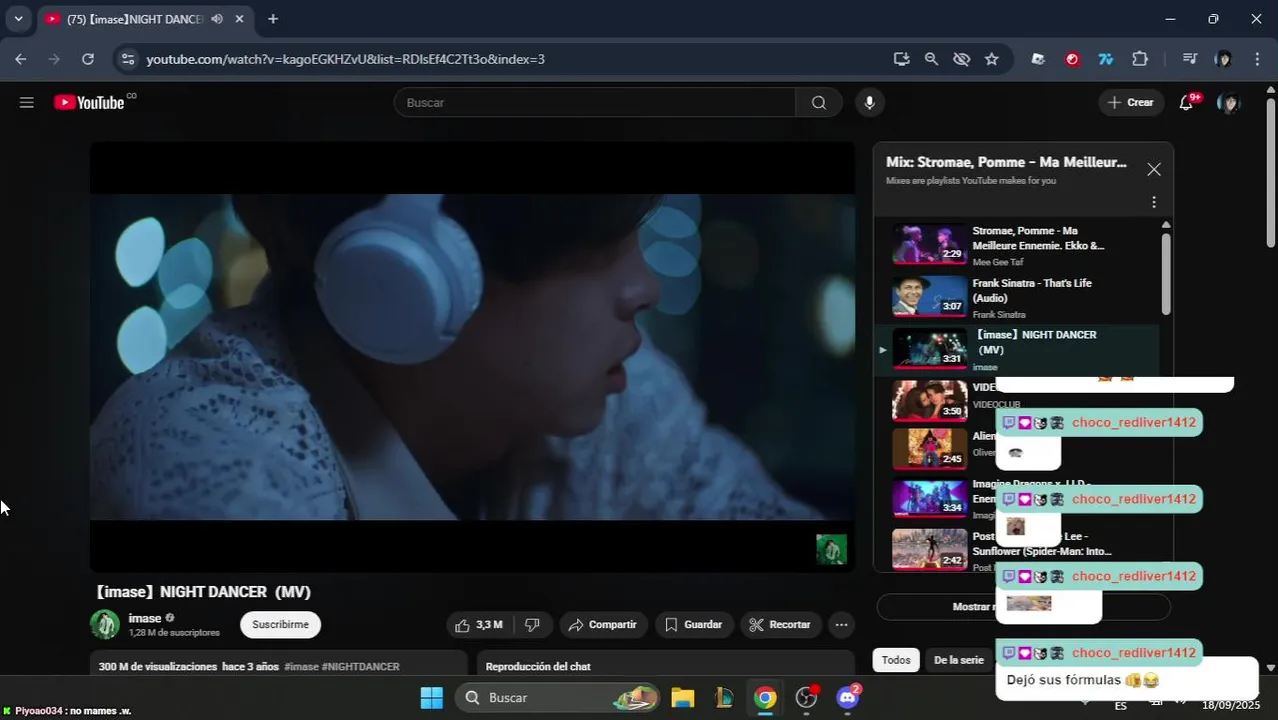Play the Sunflower (Spider-Man) playlist thumbnail
Screen dimensions: 1278x720
(x=929, y=549)
